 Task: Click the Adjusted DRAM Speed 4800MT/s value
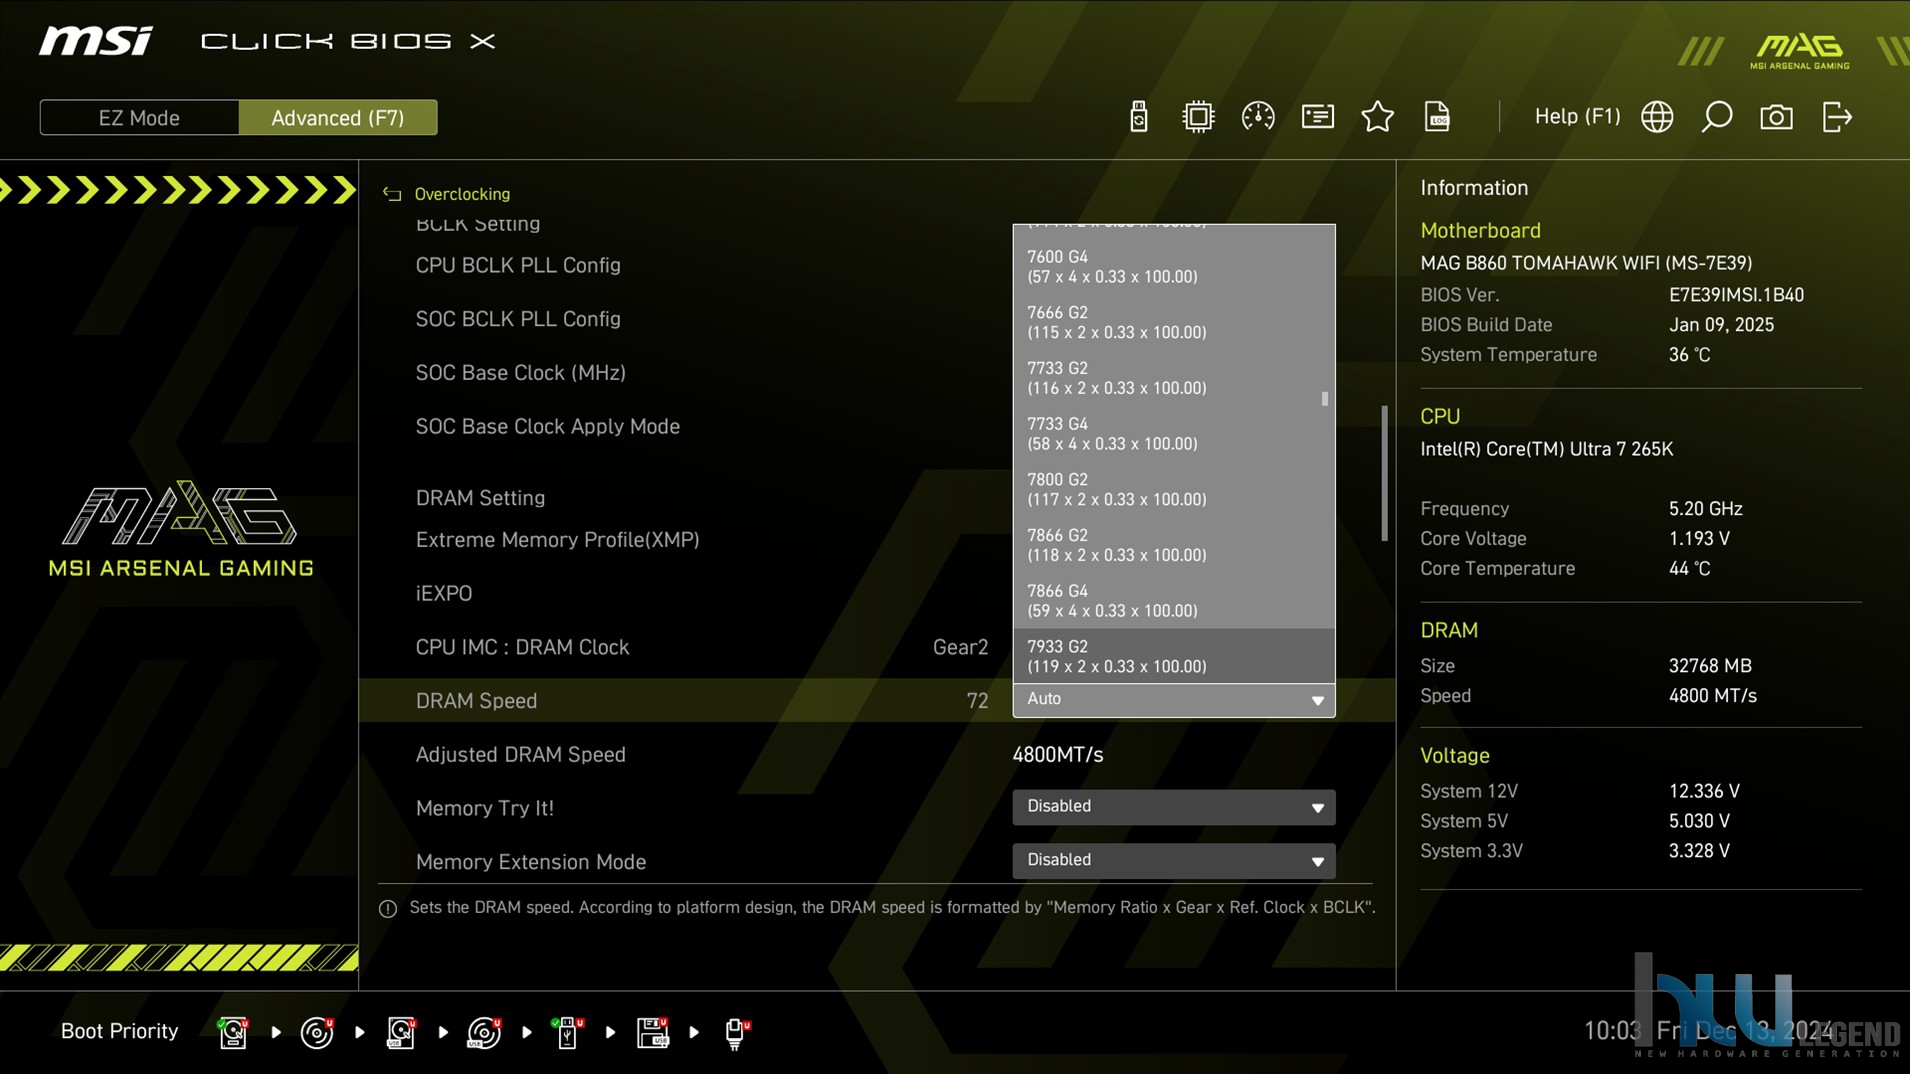1057,755
